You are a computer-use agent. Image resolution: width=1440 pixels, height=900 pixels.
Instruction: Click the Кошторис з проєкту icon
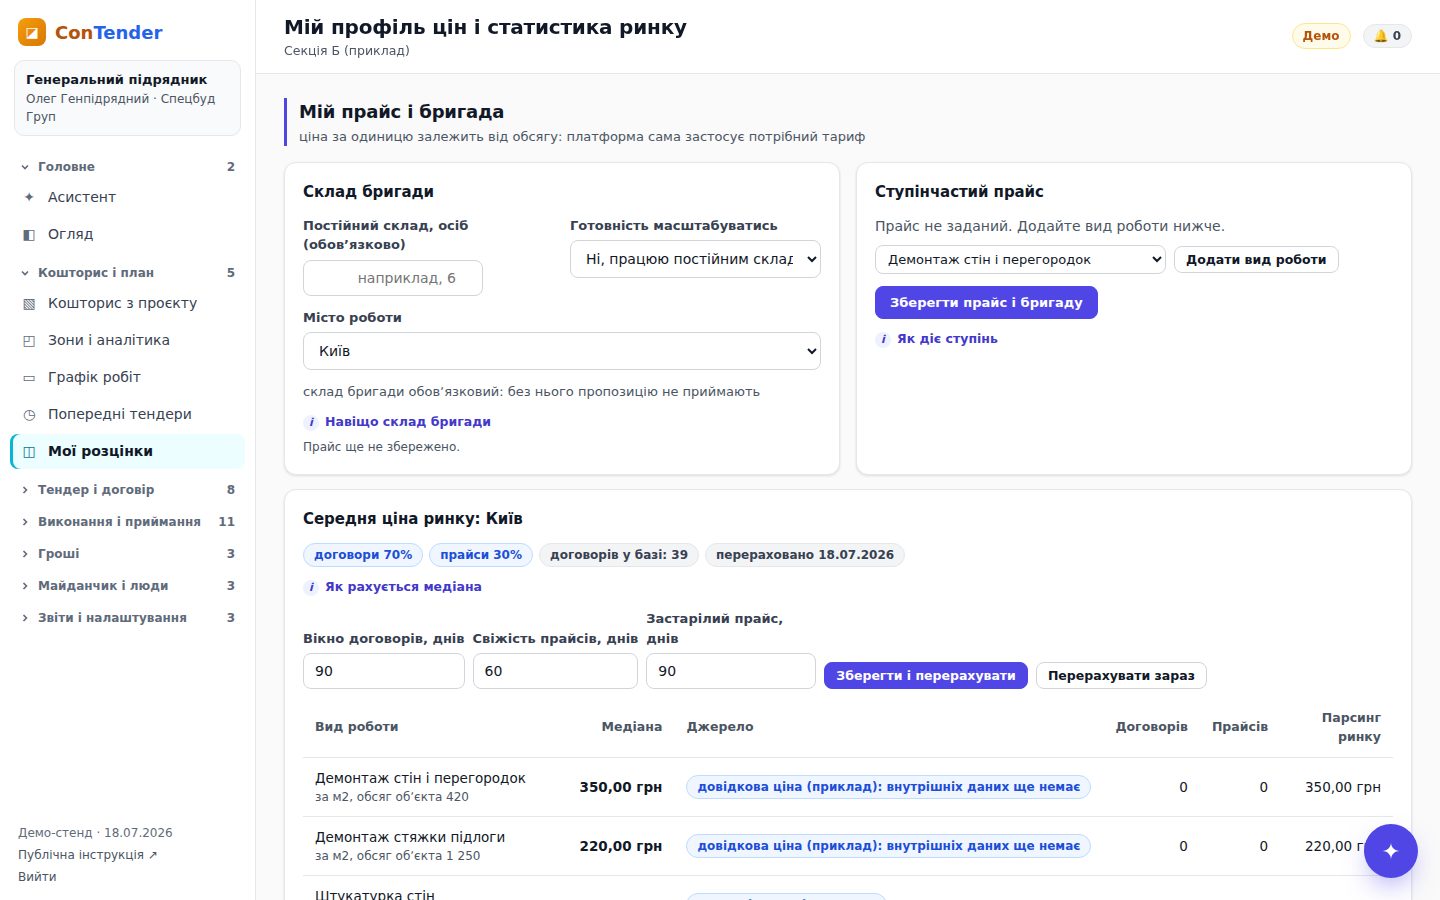tap(29, 303)
